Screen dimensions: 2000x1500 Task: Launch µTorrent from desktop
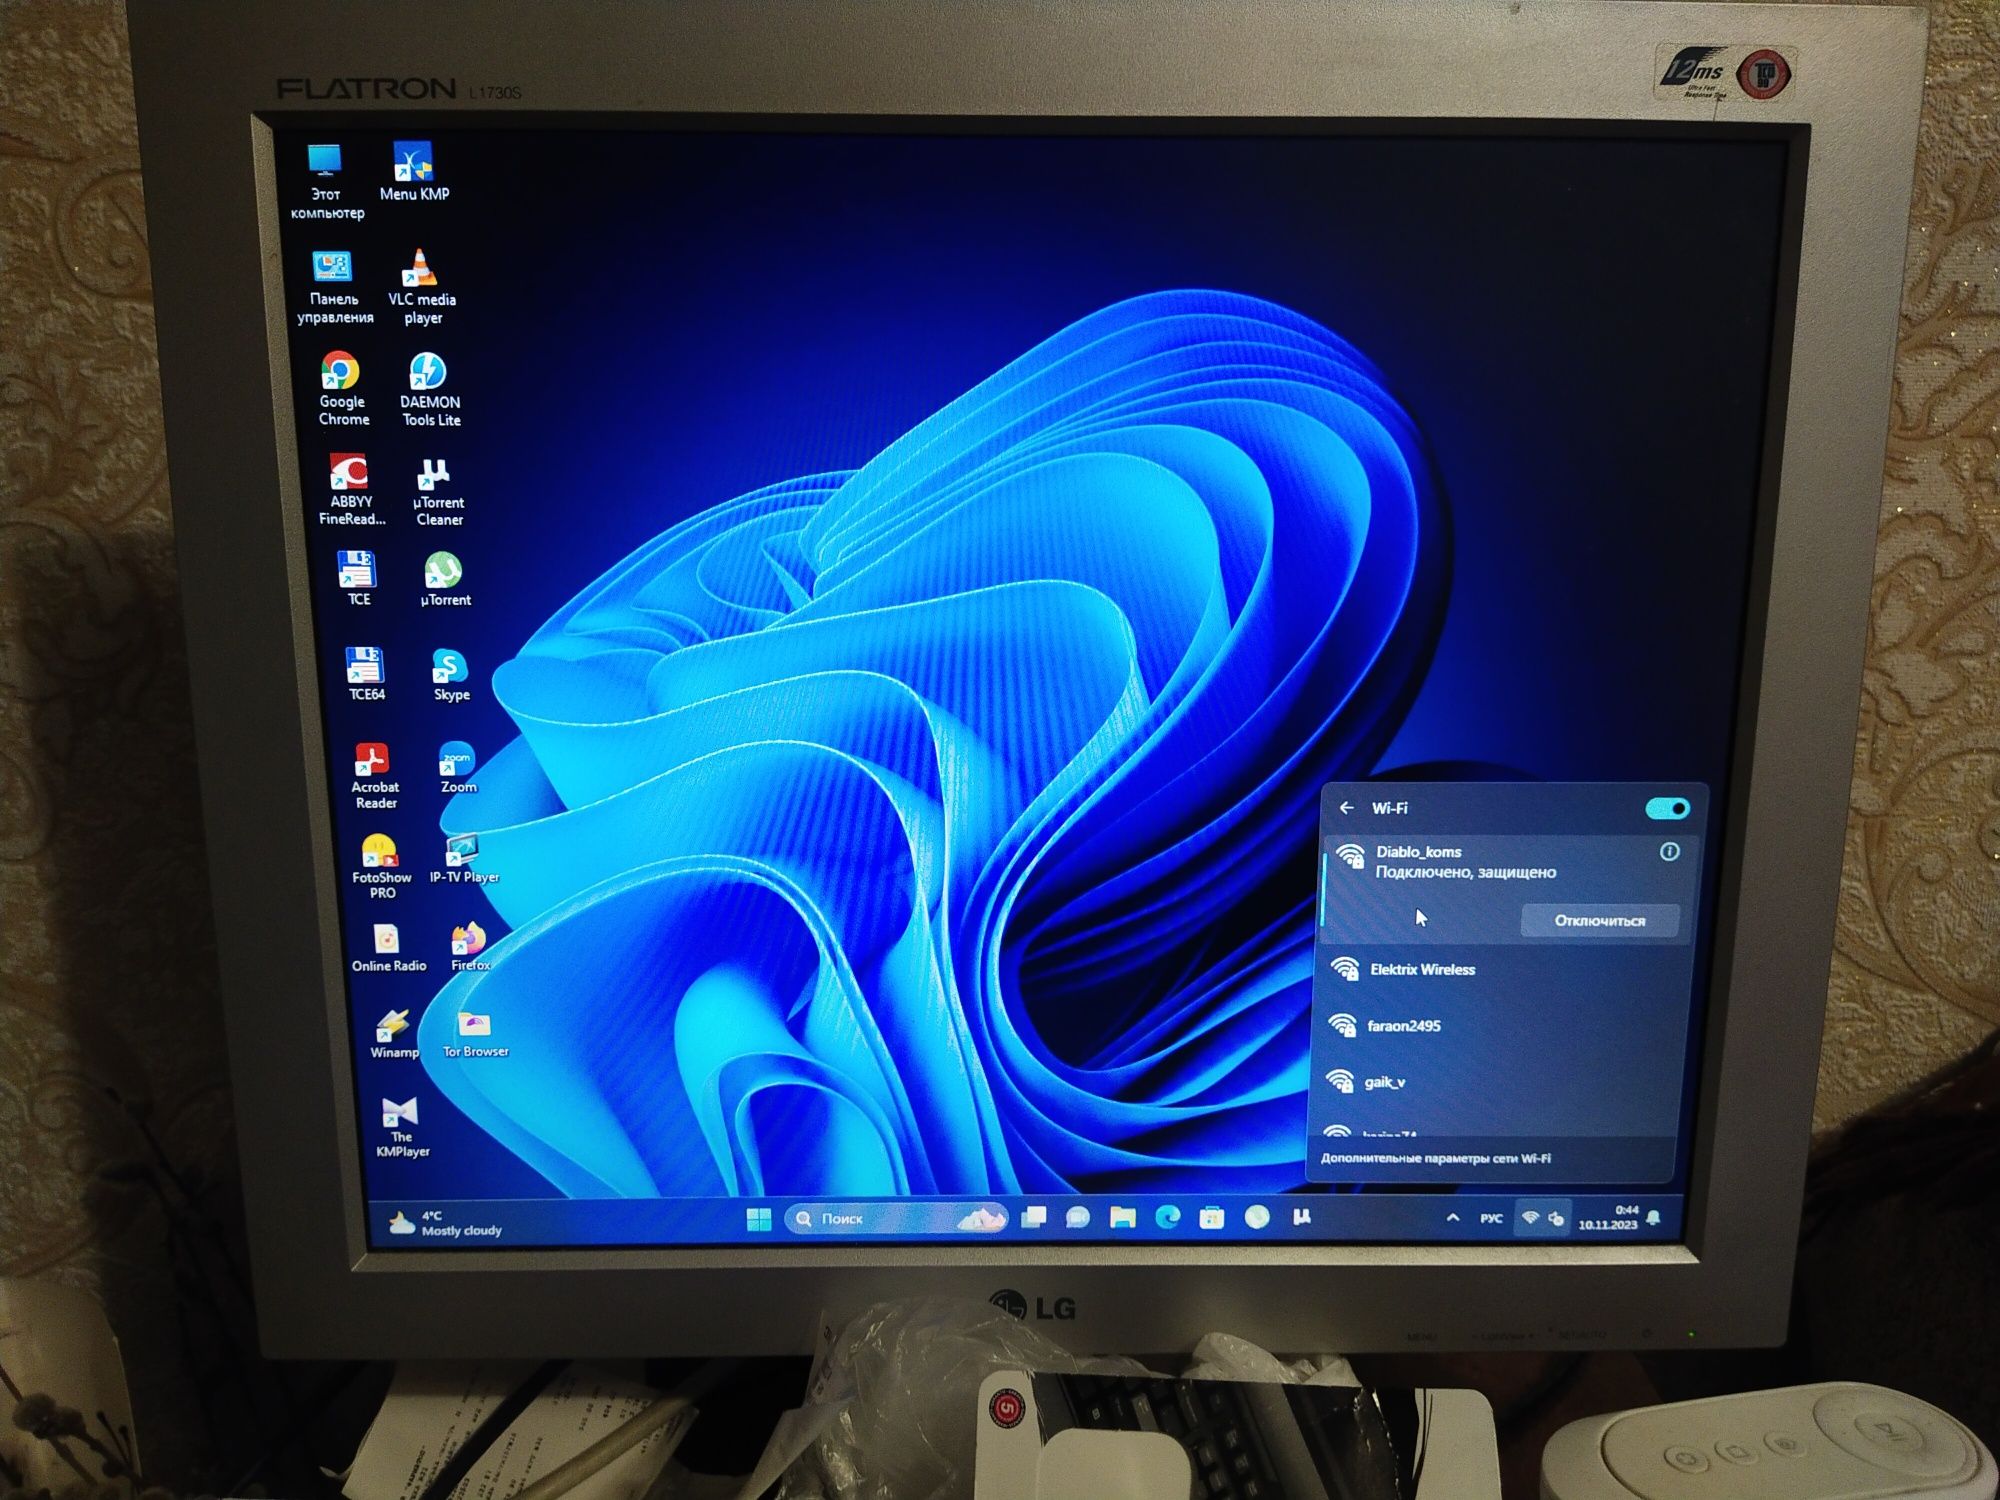(445, 580)
